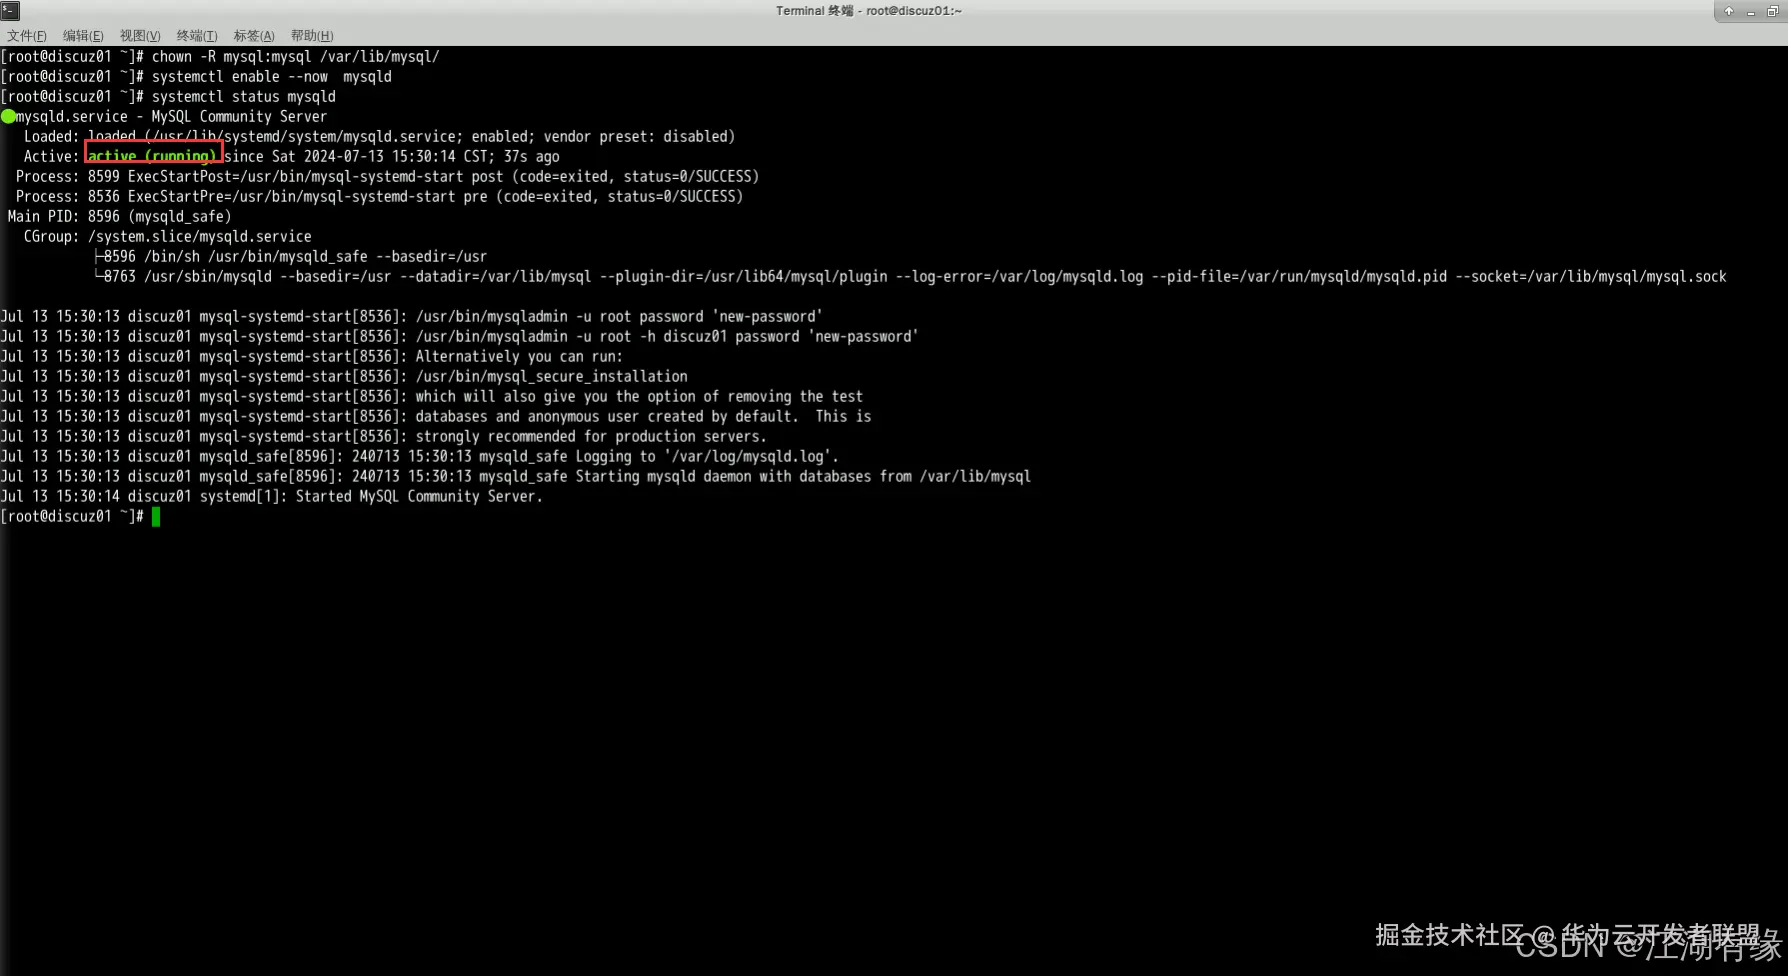Open the 标签(A) menu
1788x976 pixels.
[254, 36]
